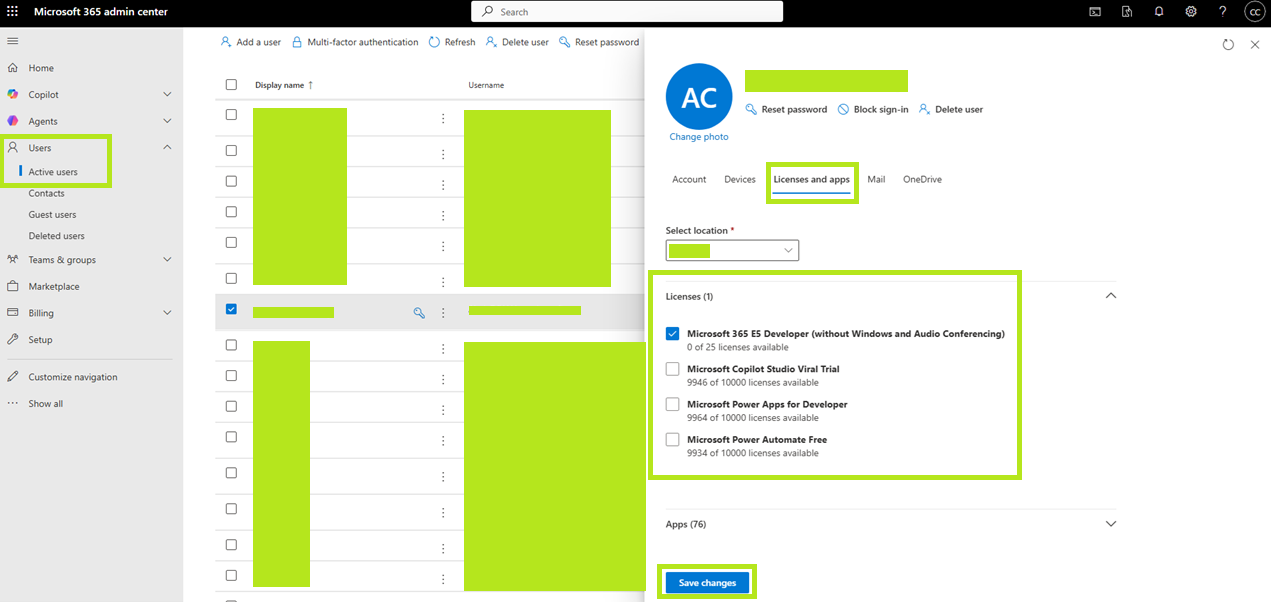
Task: Uncheck Microsoft 365 E5 Developer license
Action: pos(673,334)
